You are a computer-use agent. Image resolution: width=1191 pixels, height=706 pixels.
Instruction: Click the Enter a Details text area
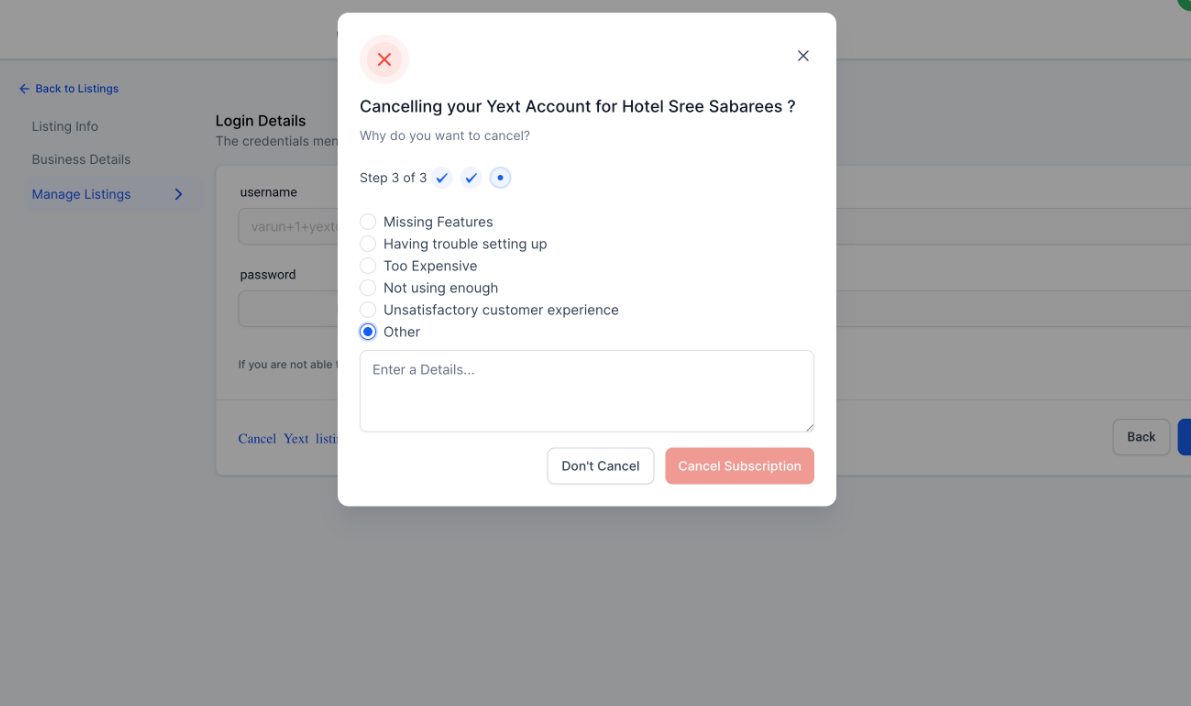click(586, 391)
